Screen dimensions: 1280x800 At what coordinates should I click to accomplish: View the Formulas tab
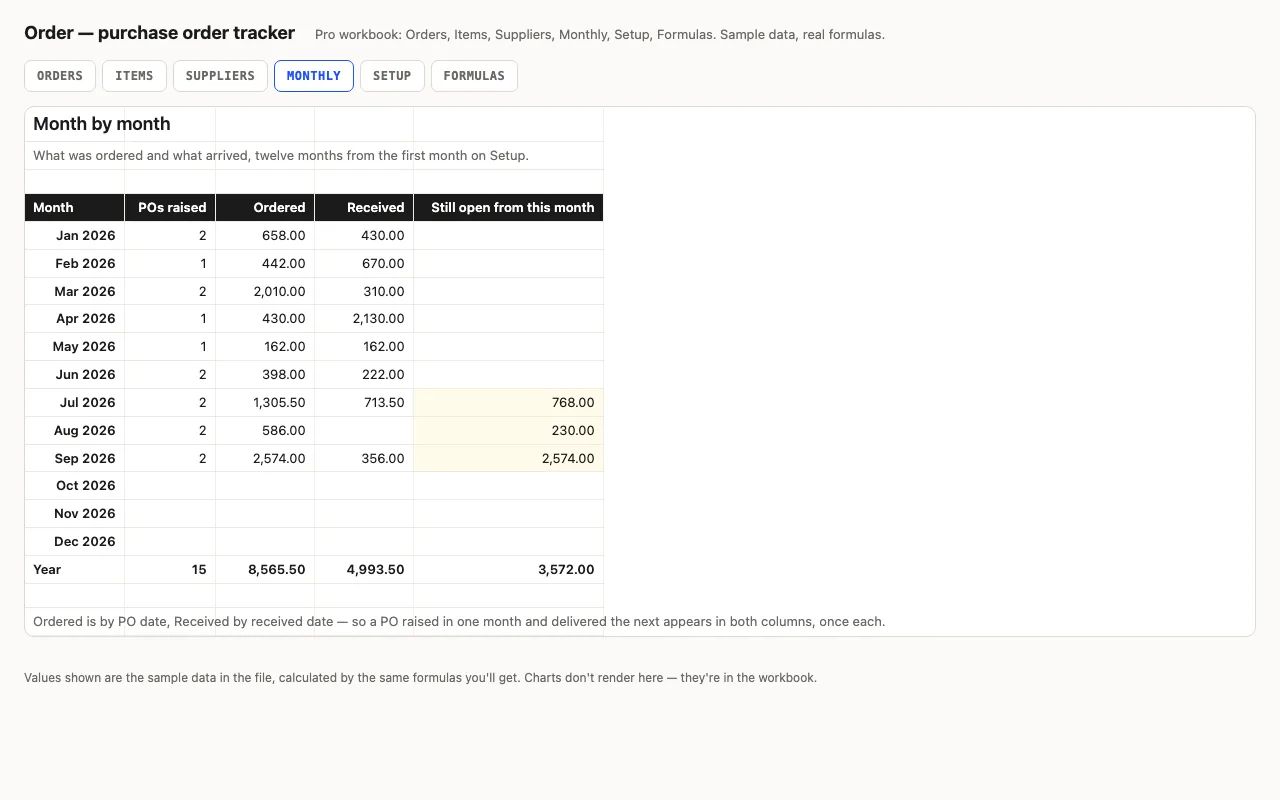click(x=474, y=76)
